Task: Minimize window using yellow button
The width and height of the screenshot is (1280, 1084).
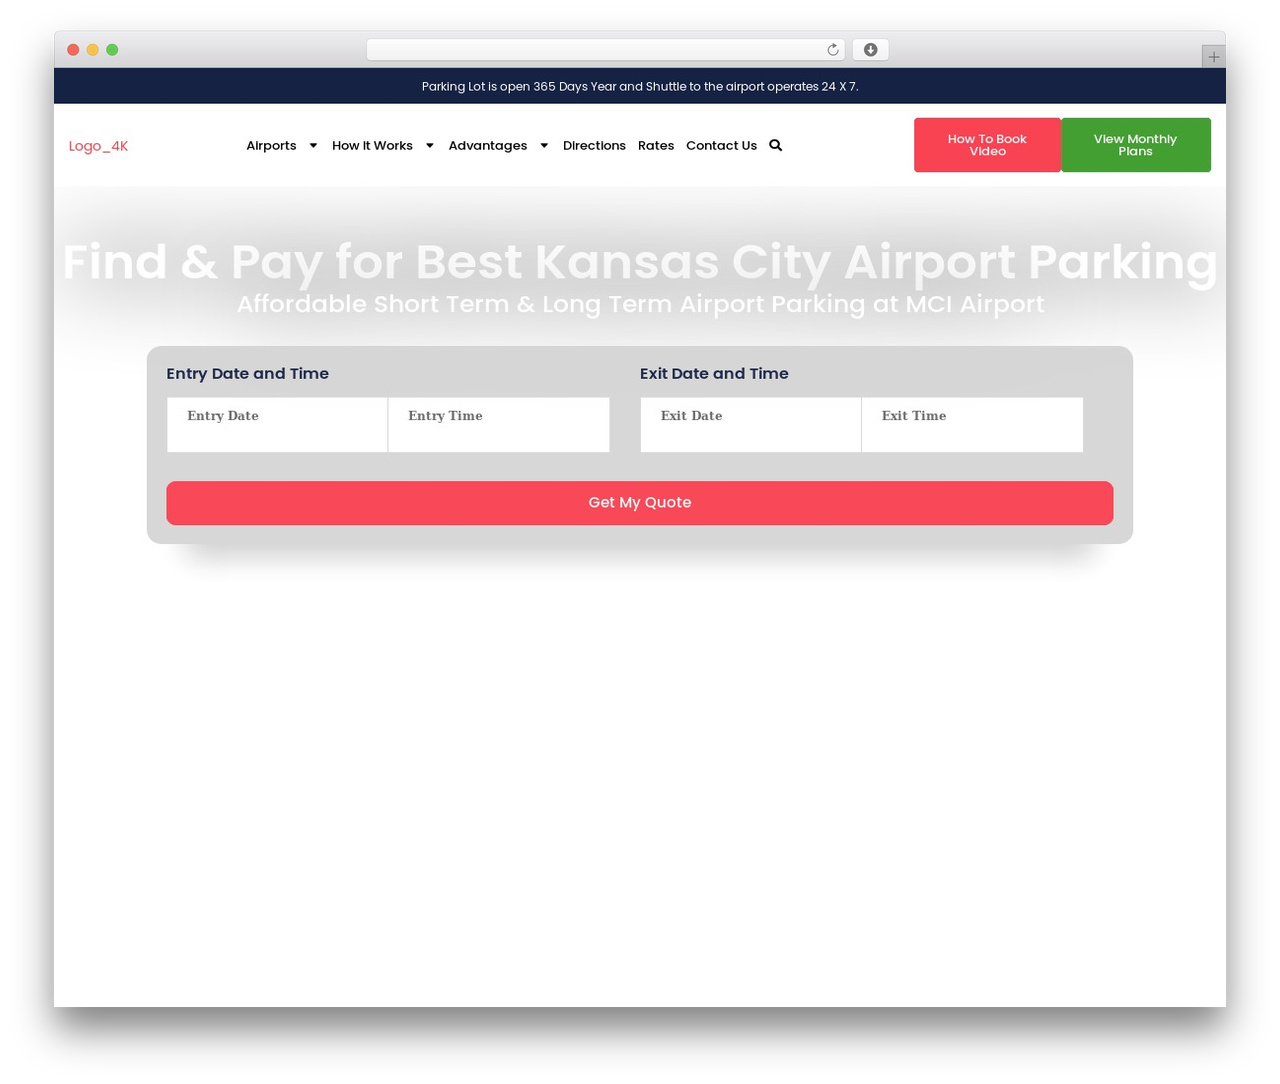Action: point(93,50)
